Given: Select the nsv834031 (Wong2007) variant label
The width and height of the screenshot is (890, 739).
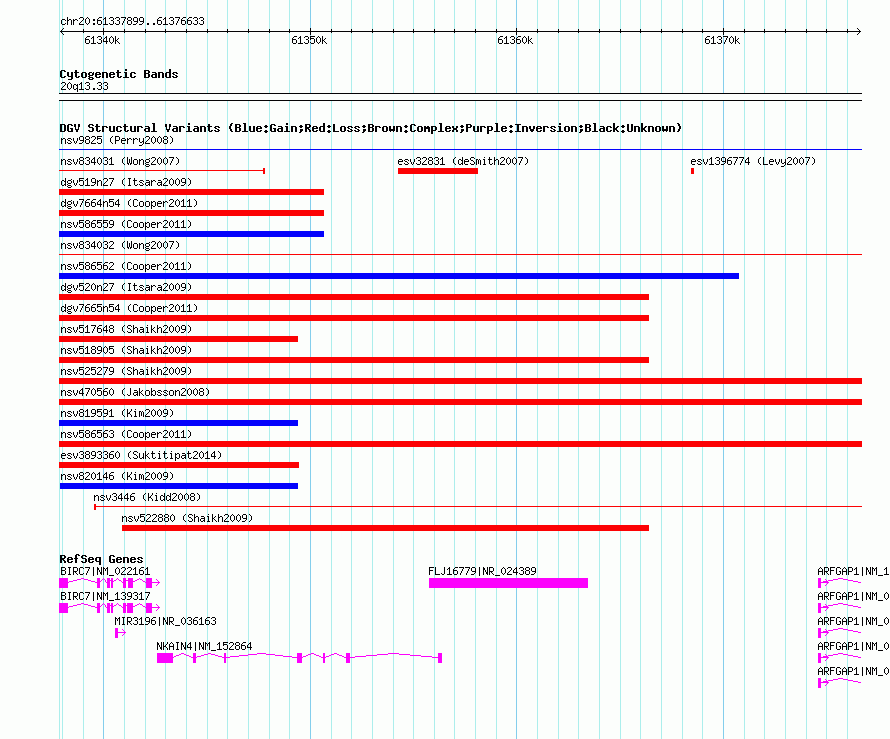Looking at the screenshot, I should [120, 161].
